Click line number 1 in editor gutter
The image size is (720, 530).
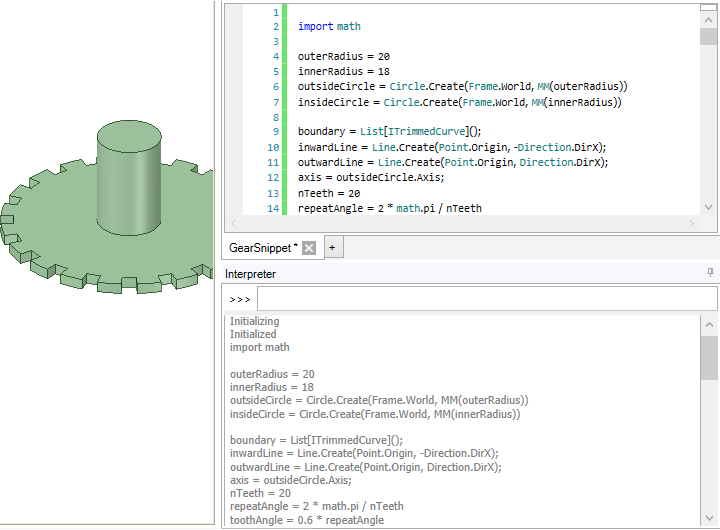(x=276, y=12)
